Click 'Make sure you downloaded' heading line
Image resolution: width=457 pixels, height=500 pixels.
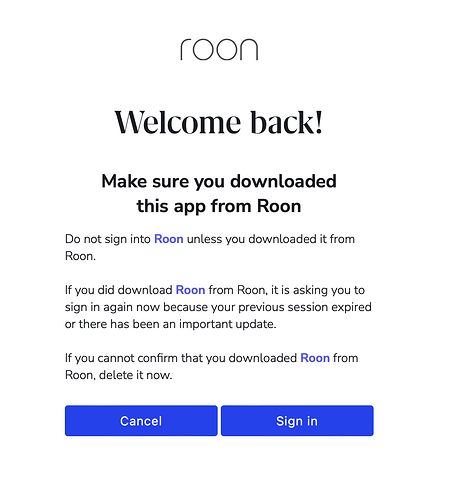pos(219,182)
